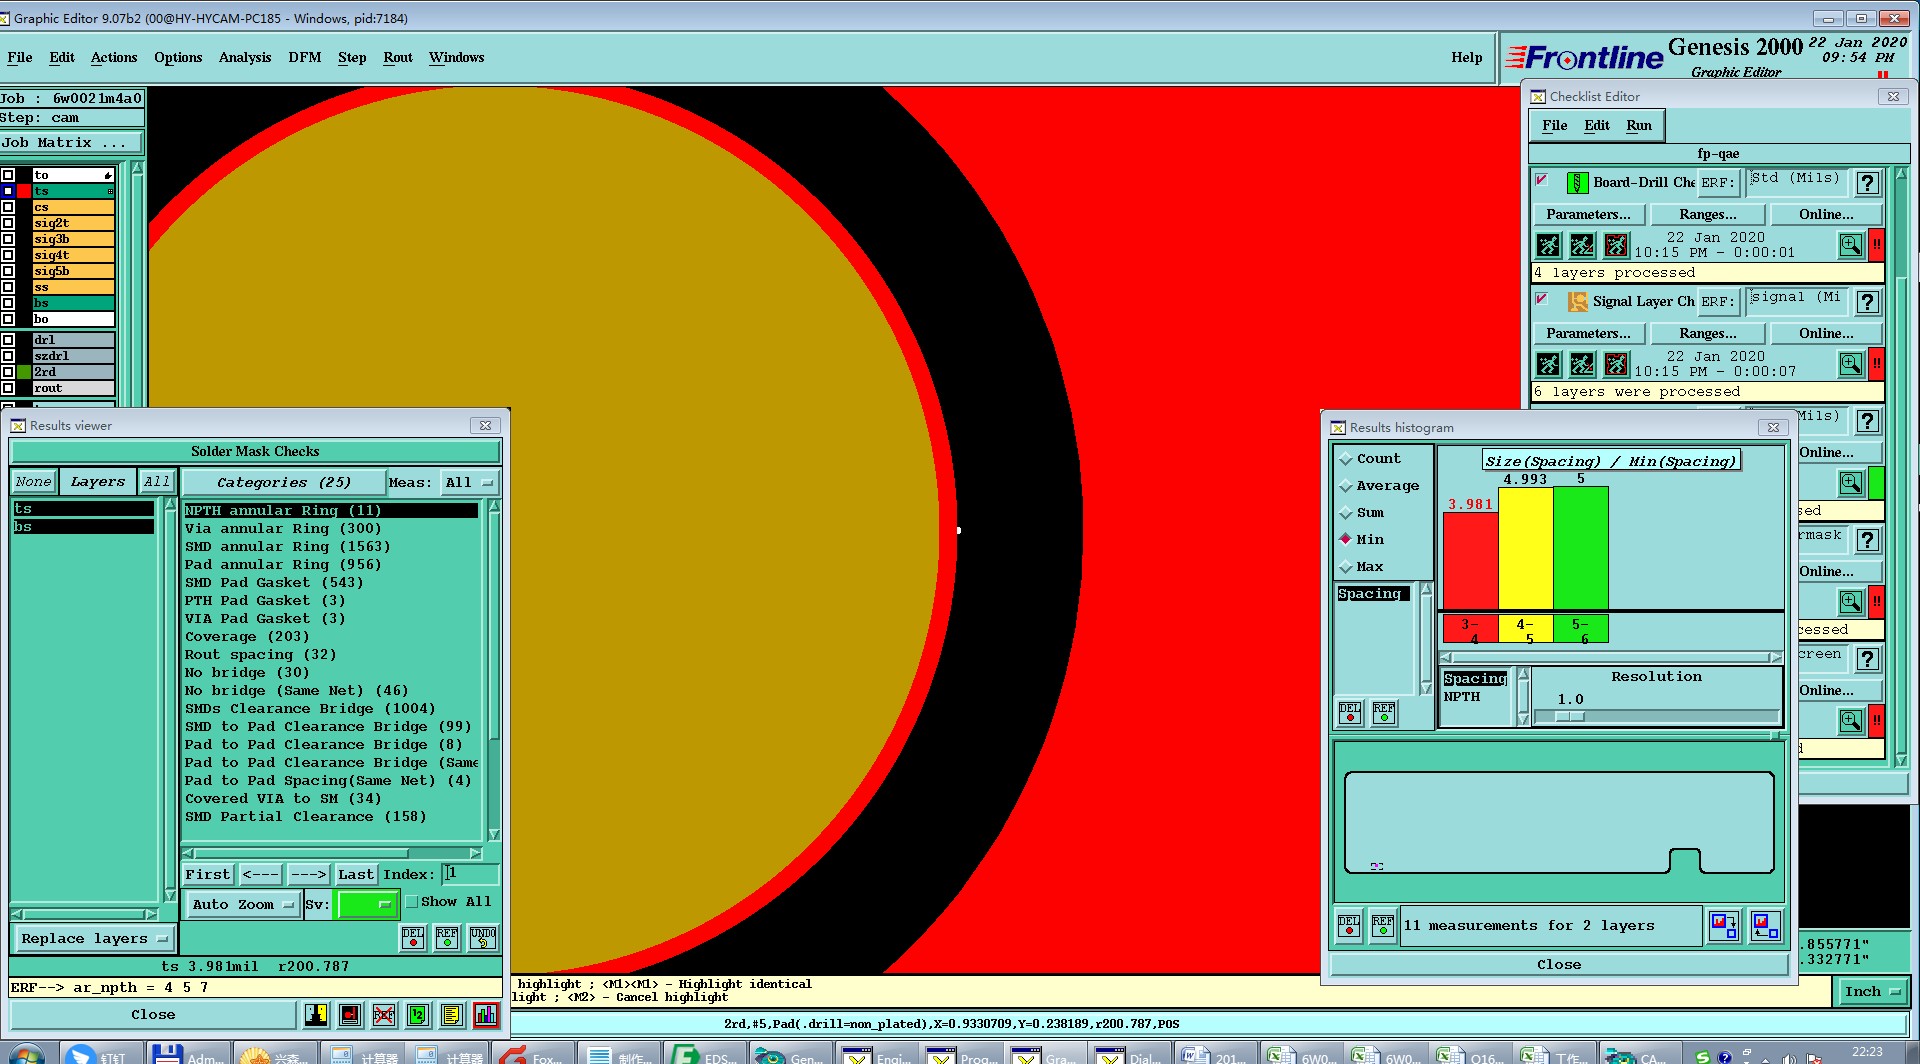Open the DFM menu

point(305,58)
